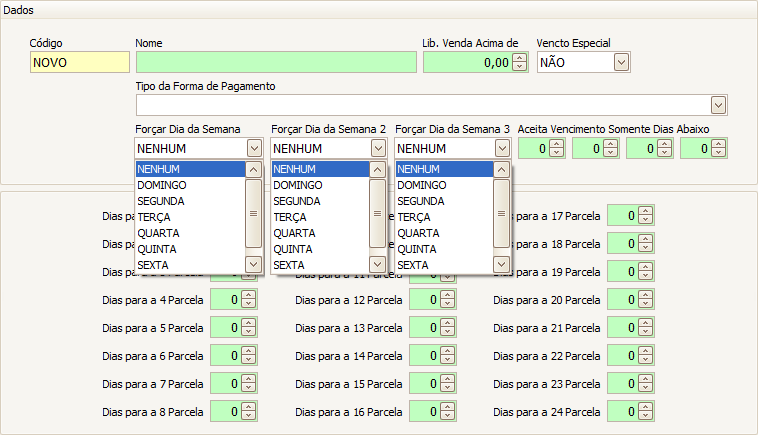Expand the Tipo da Forma de Pagamento dropdown

point(718,105)
